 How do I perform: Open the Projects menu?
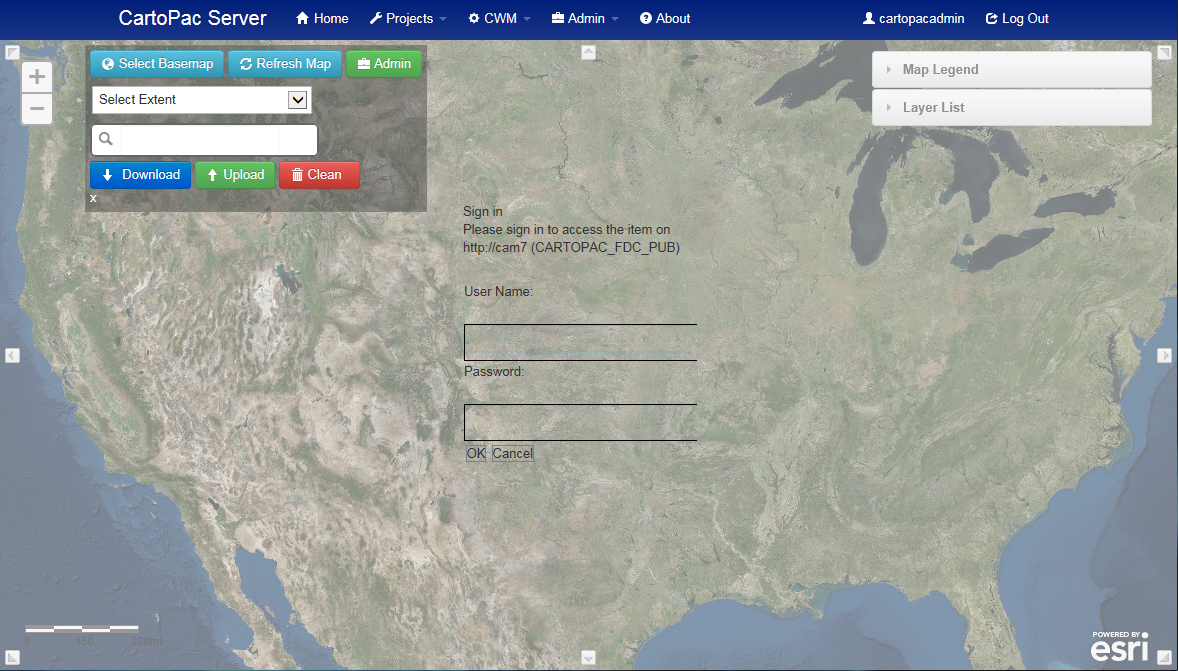(x=408, y=18)
